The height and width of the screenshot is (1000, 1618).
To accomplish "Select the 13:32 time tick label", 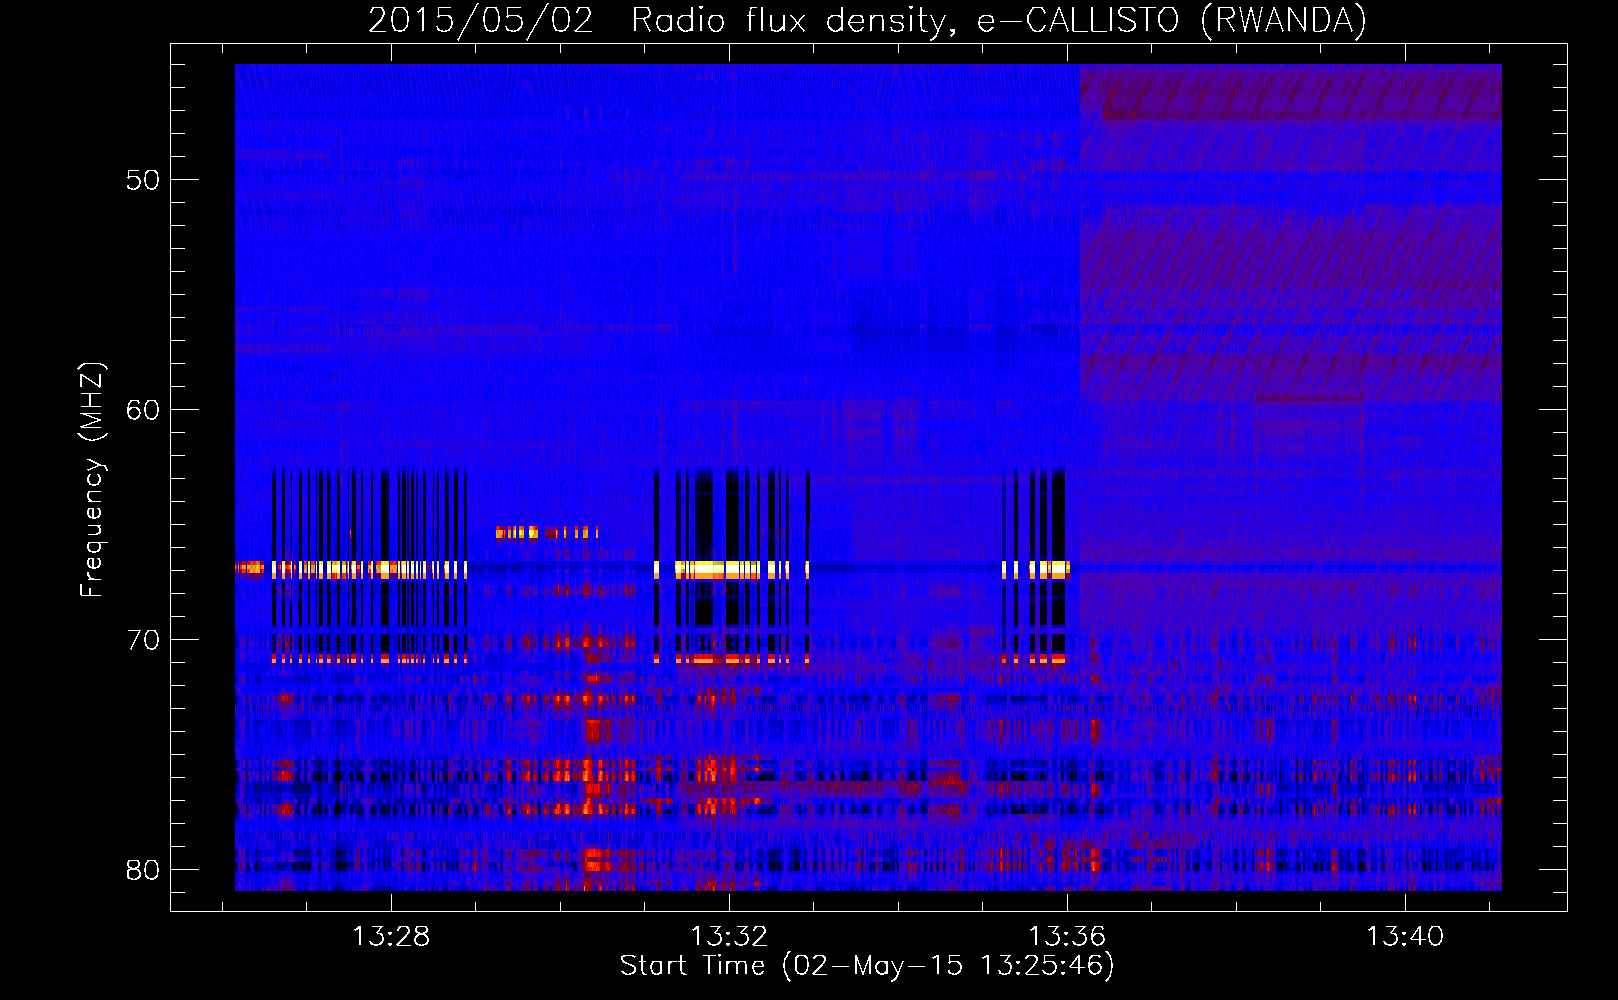I will tap(729, 936).
